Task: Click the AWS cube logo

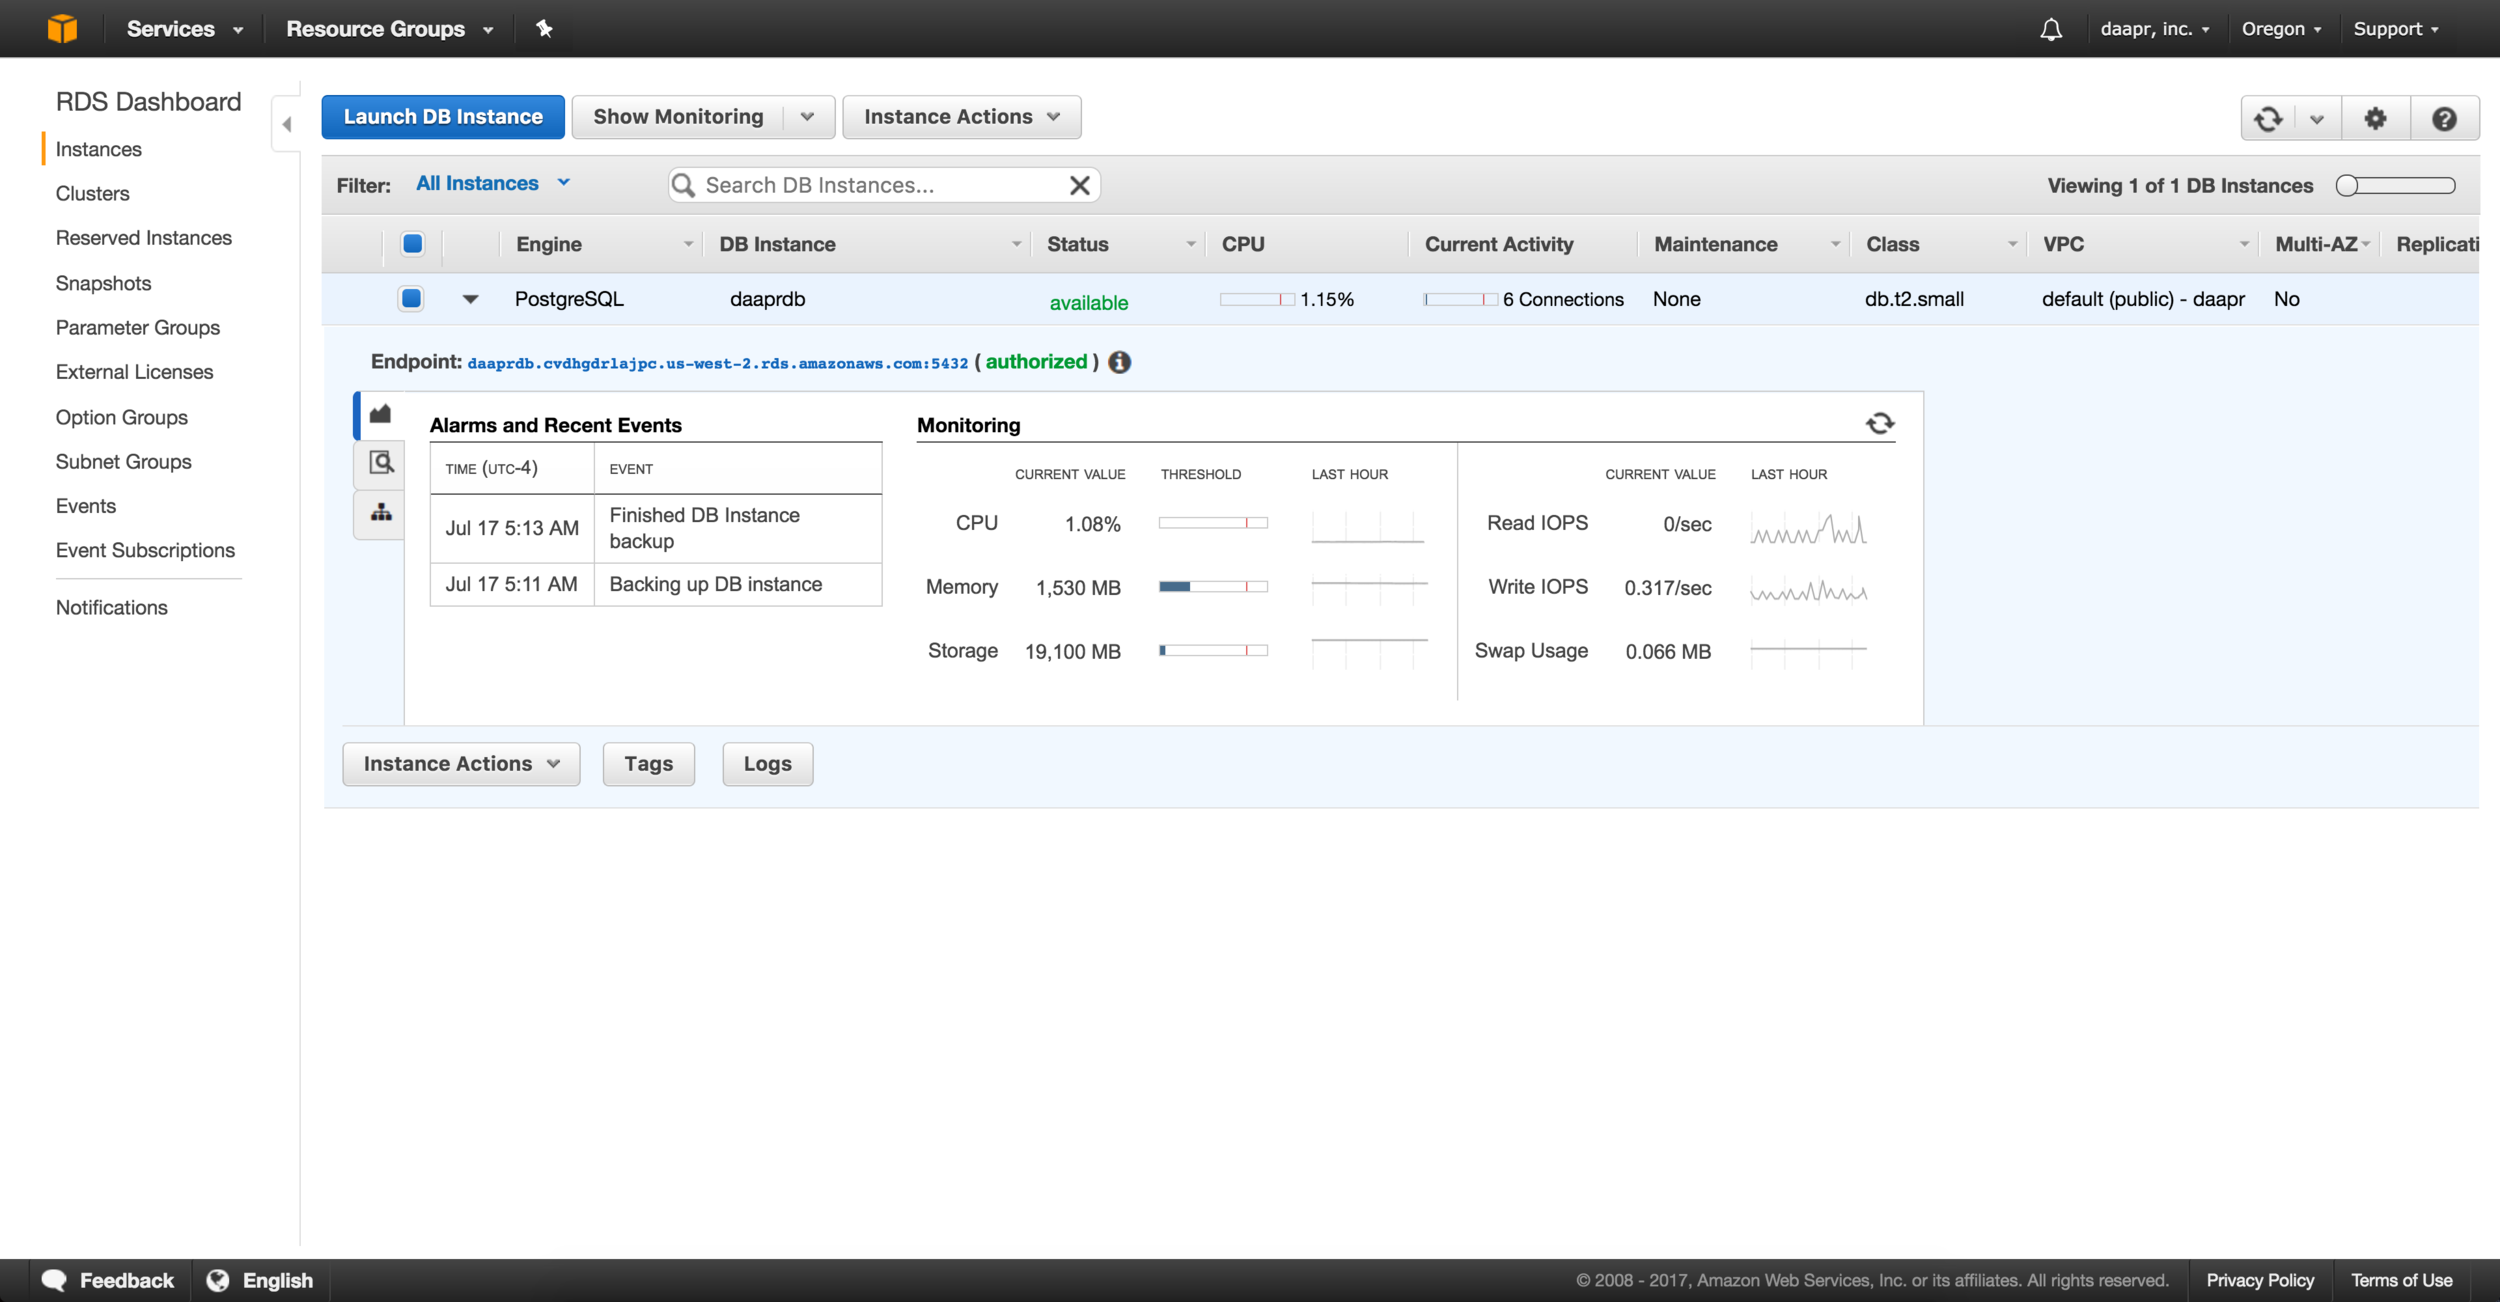Action: coord(62,28)
